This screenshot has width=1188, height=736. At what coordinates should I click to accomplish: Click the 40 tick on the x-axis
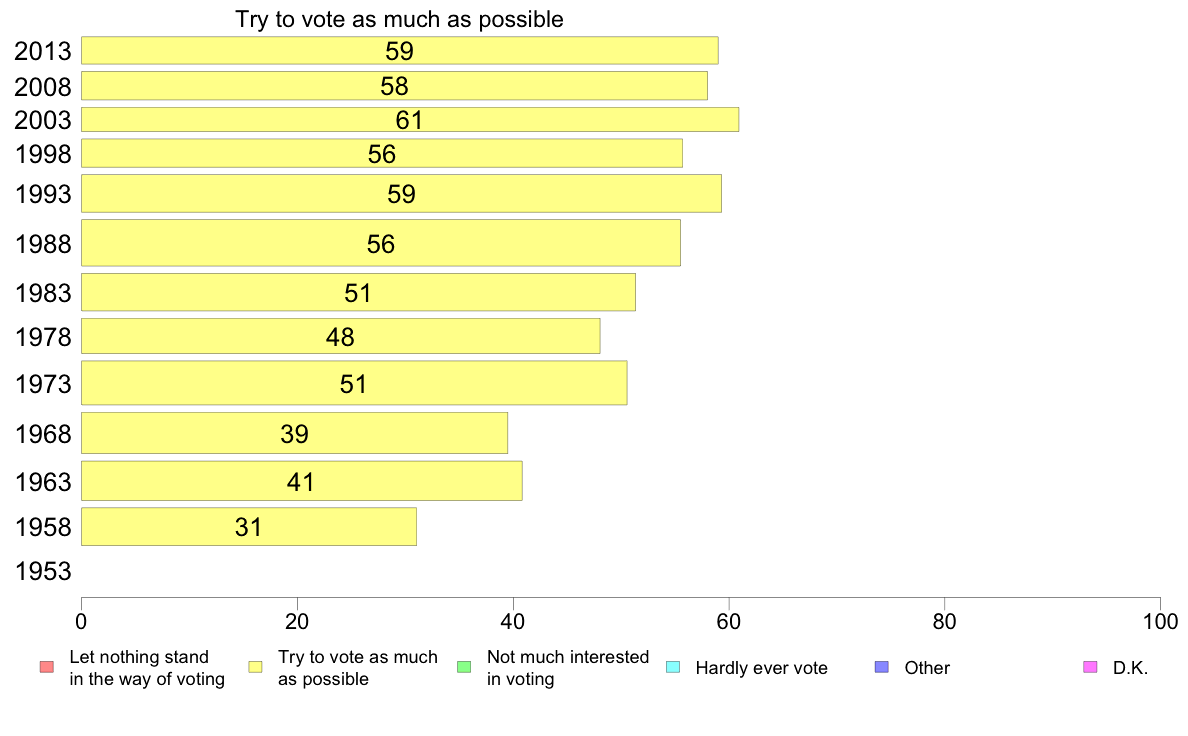(513, 622)
